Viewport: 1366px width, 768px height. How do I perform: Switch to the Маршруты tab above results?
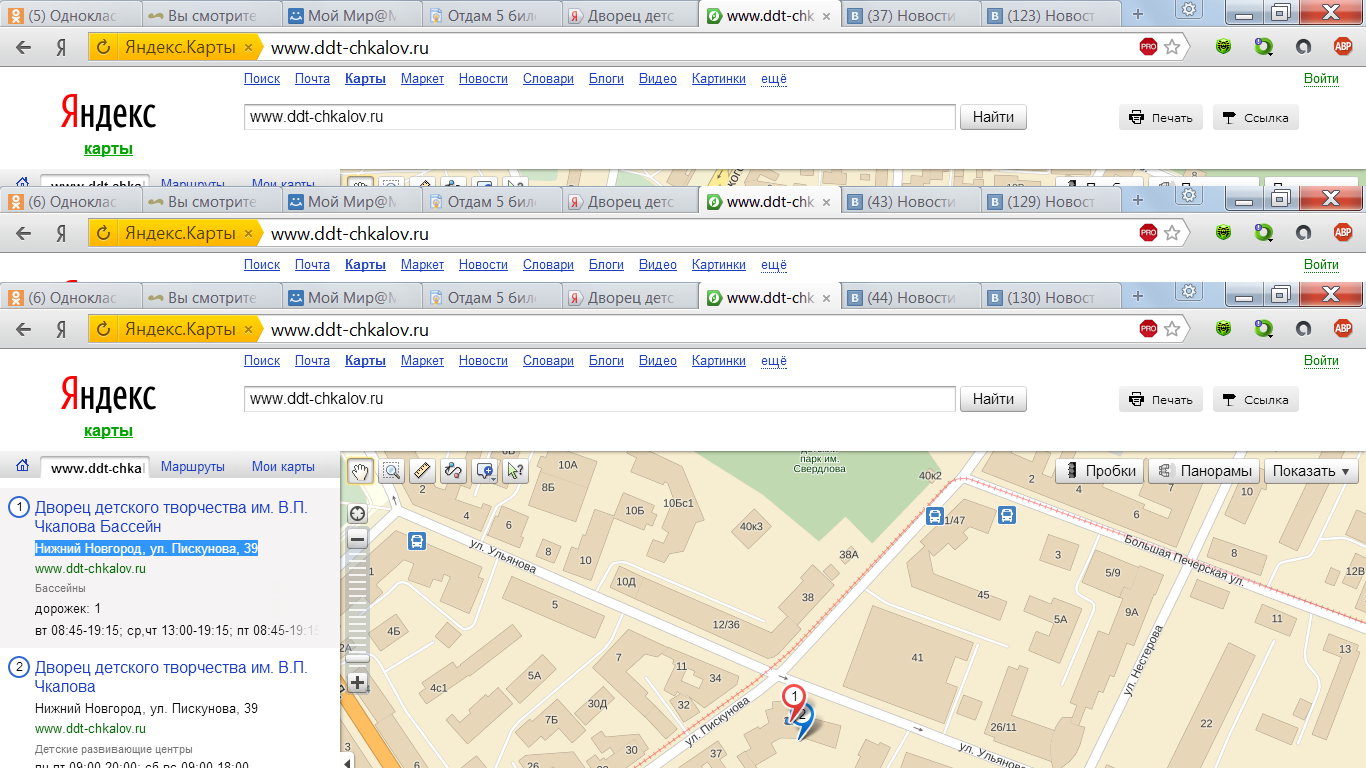click(192, 466)
